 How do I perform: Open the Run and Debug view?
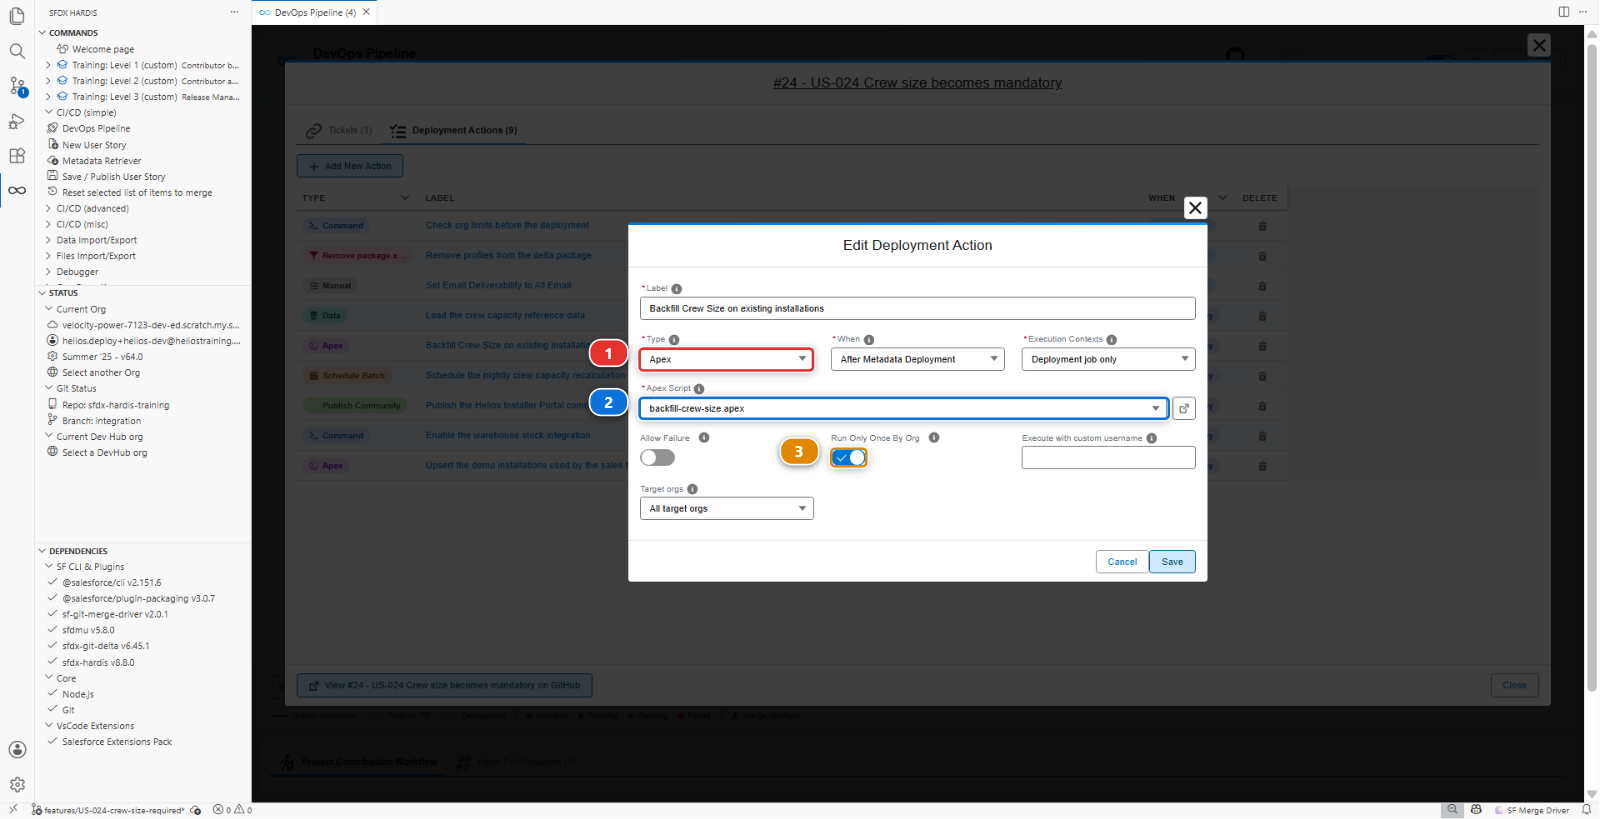tap(17, 121)
